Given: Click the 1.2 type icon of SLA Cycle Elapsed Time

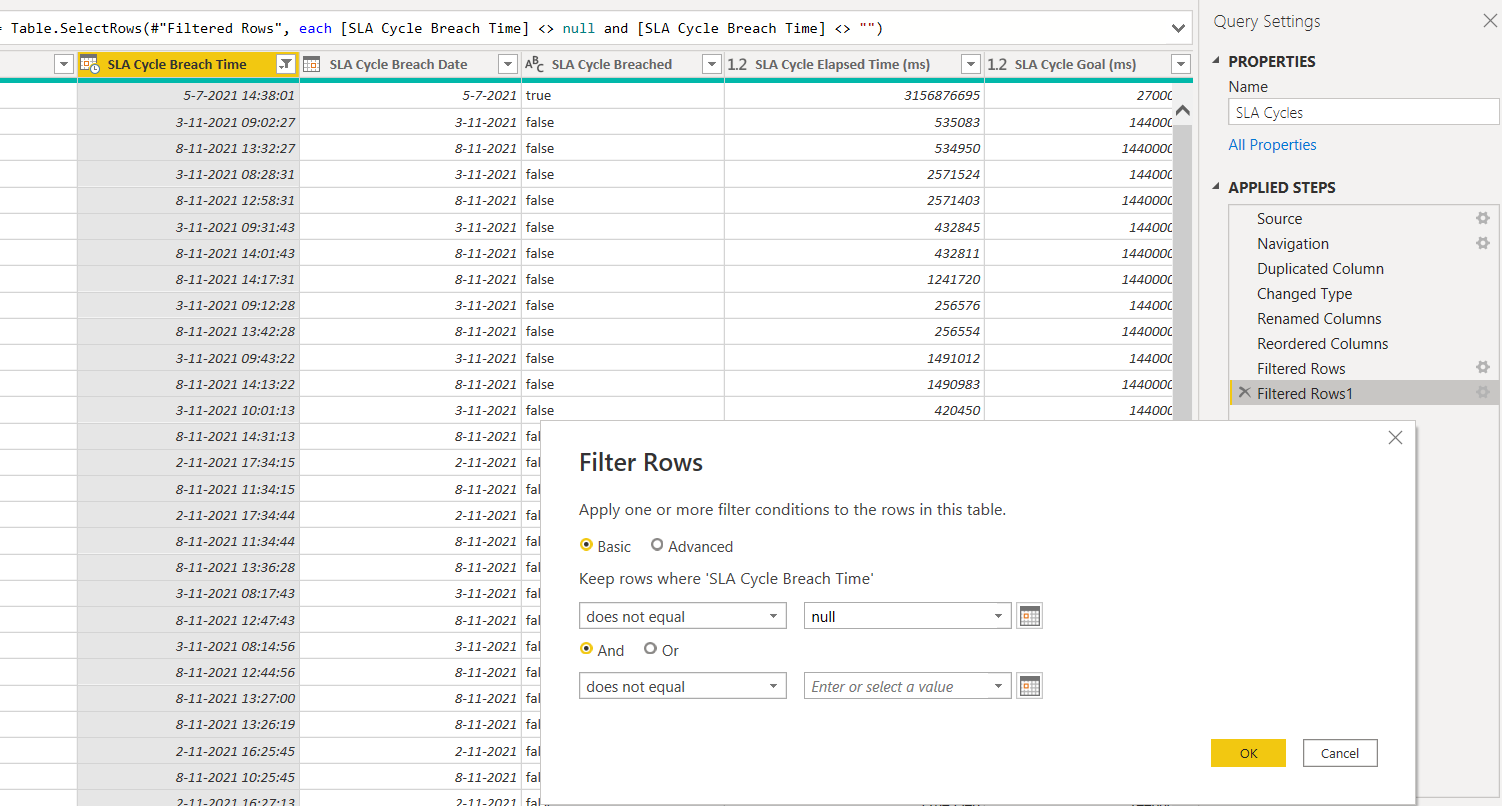Looking at the screenshot, I should [x=737, y=64].
